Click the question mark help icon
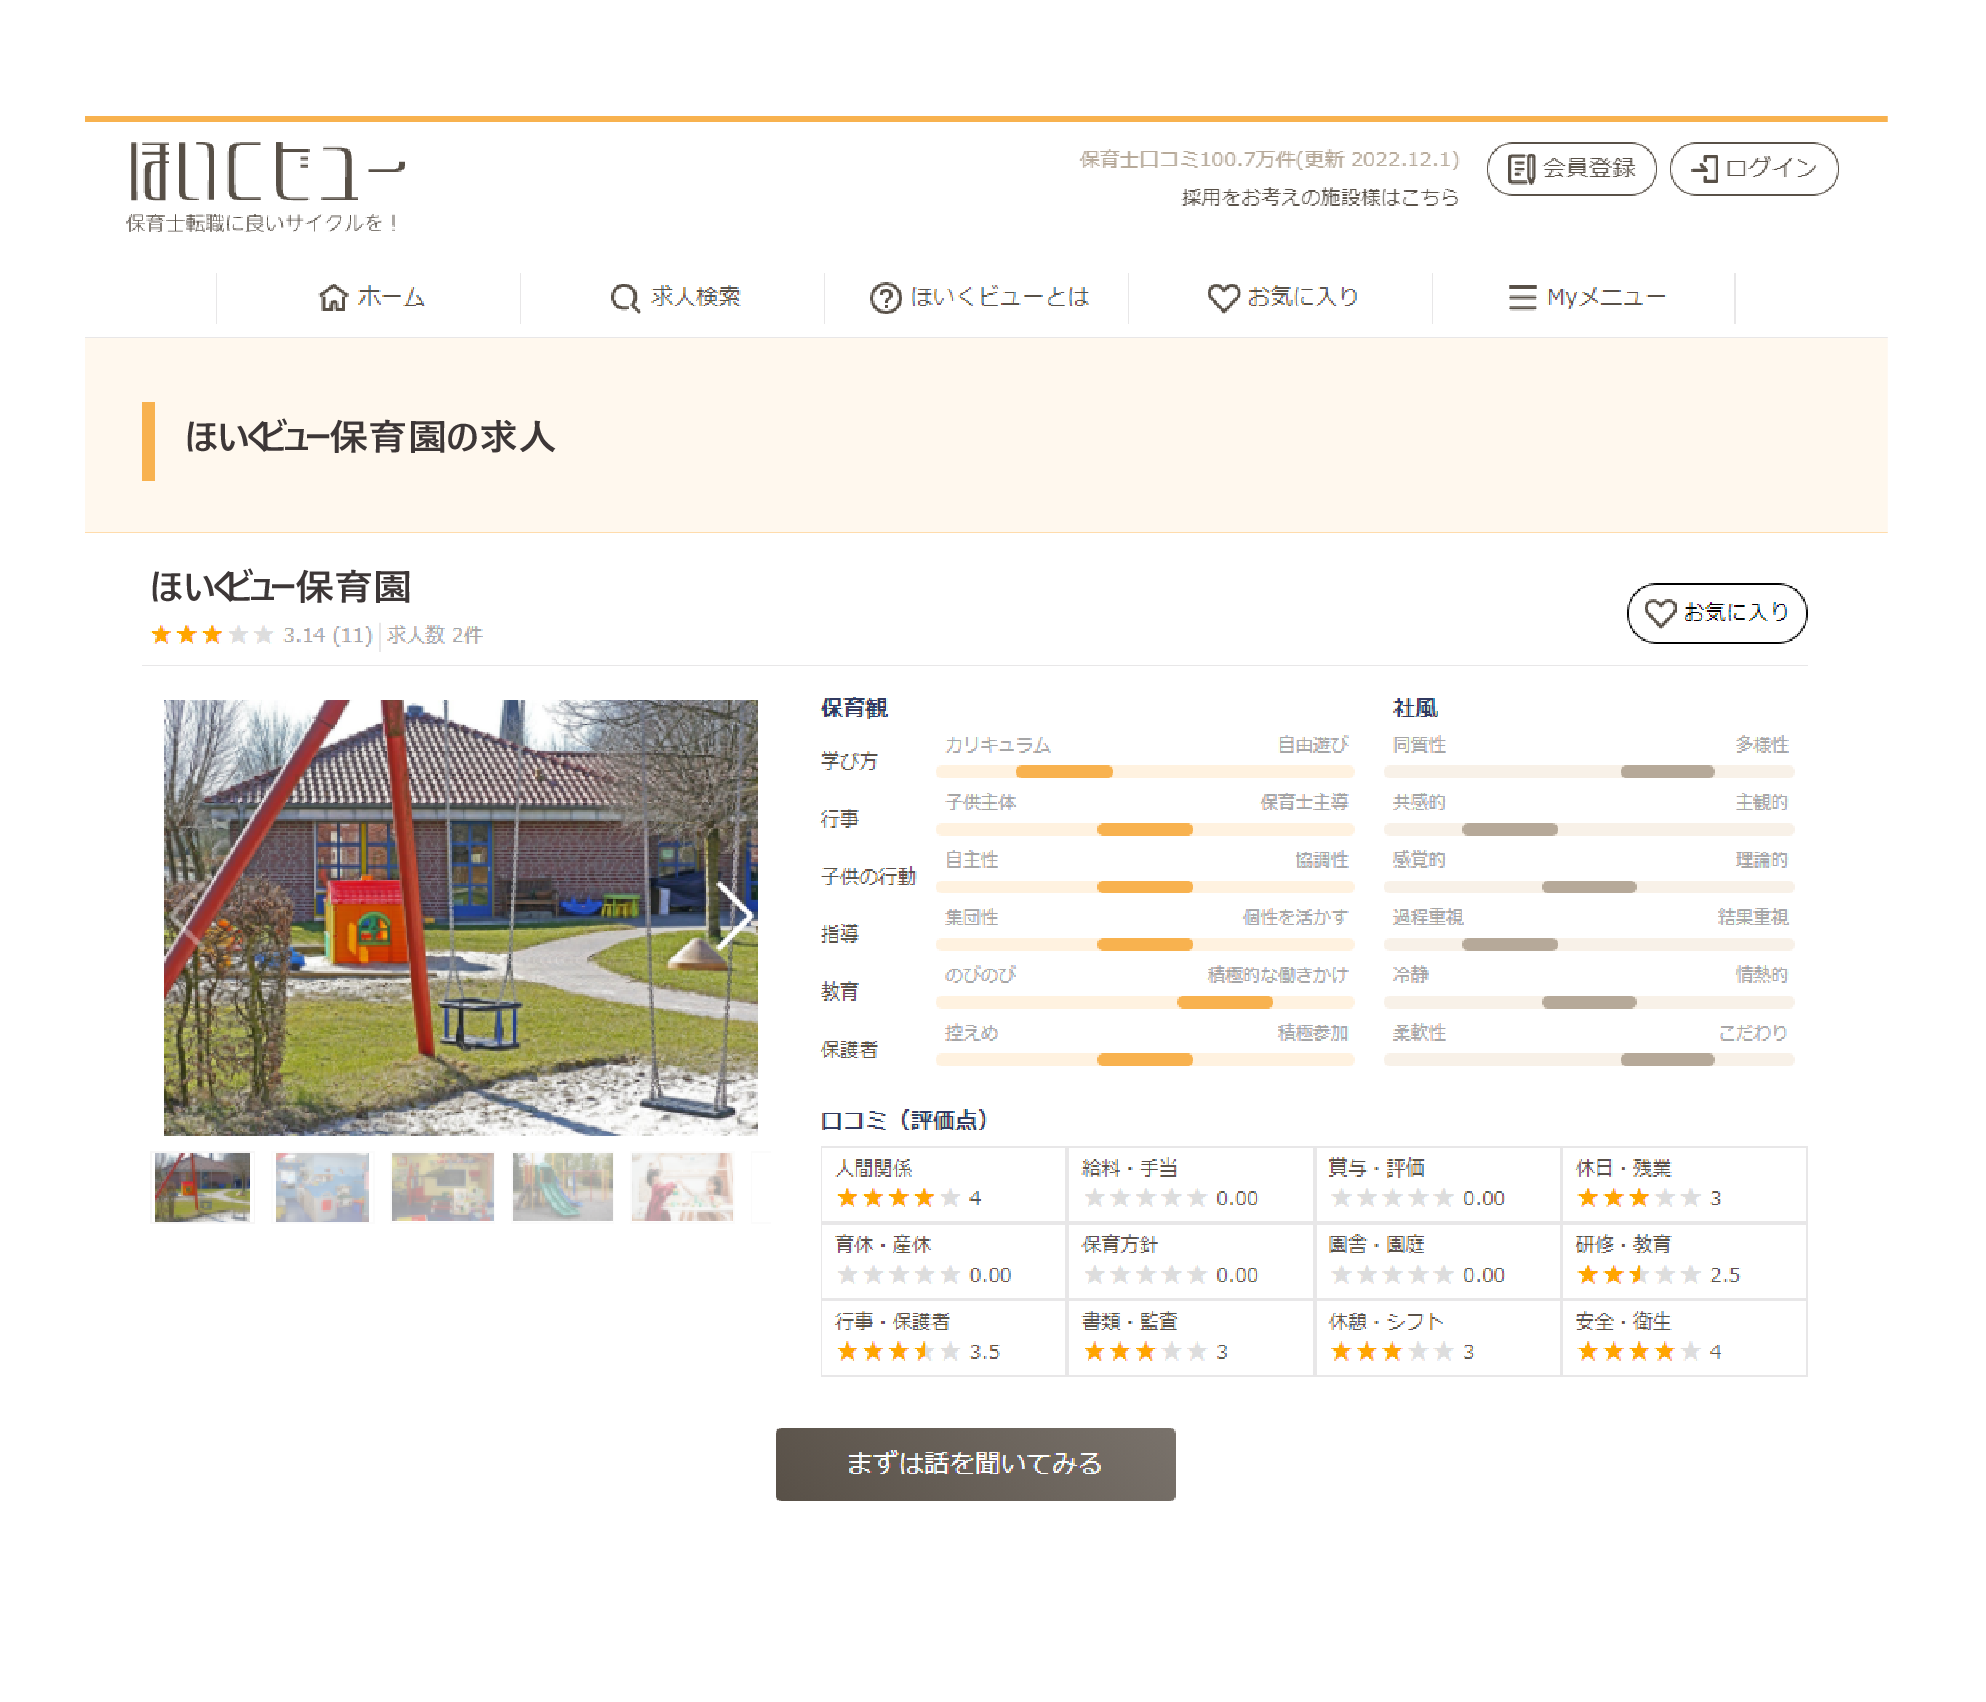The height and width of the screenshot is (1702, 1986). [885, 298]
